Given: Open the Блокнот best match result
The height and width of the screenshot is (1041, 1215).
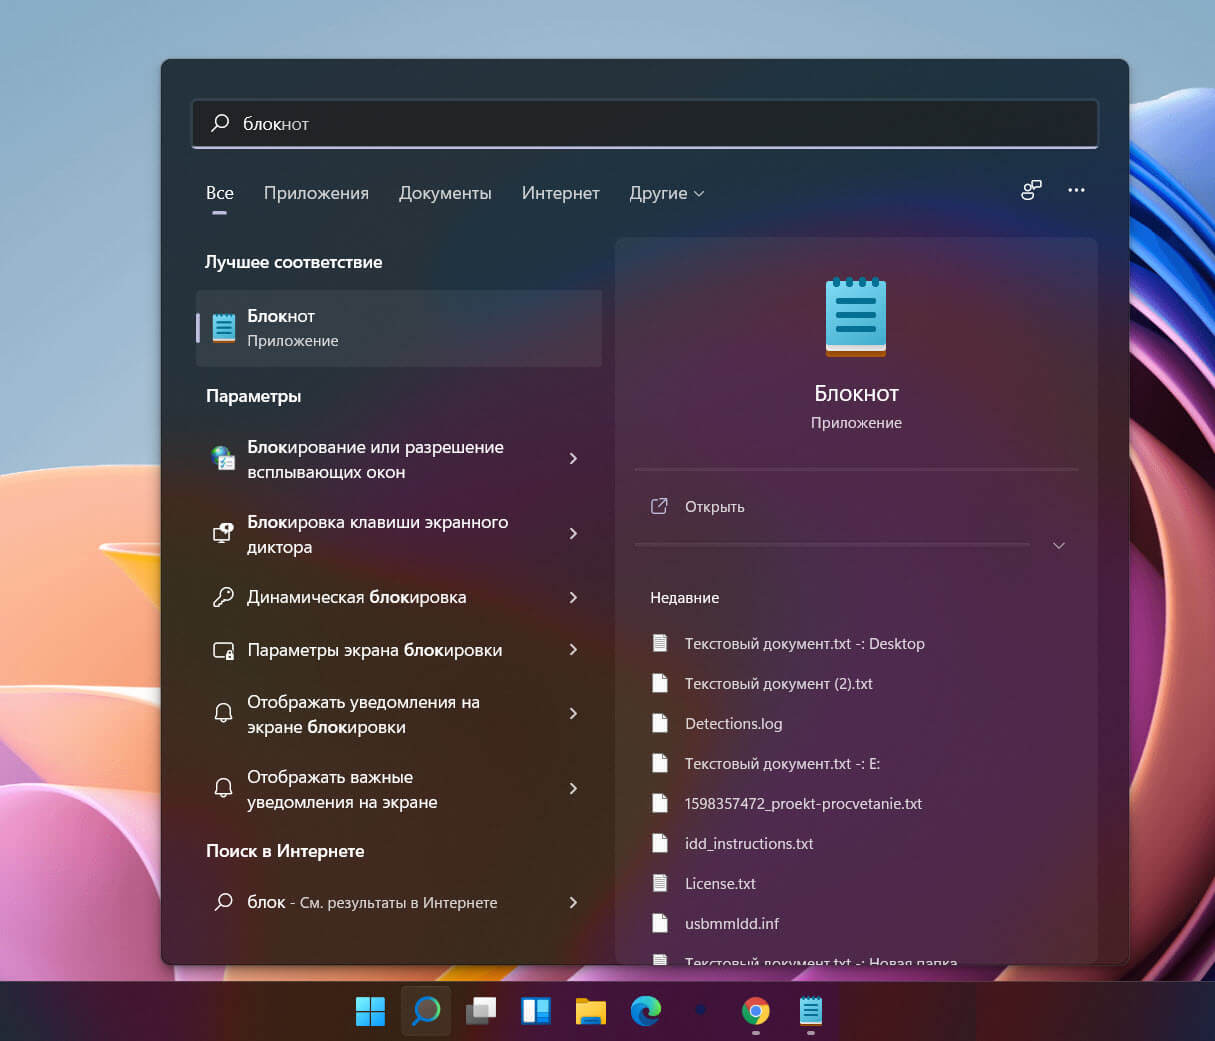Looking at the screenshot, I should click(x=399, y=328).
